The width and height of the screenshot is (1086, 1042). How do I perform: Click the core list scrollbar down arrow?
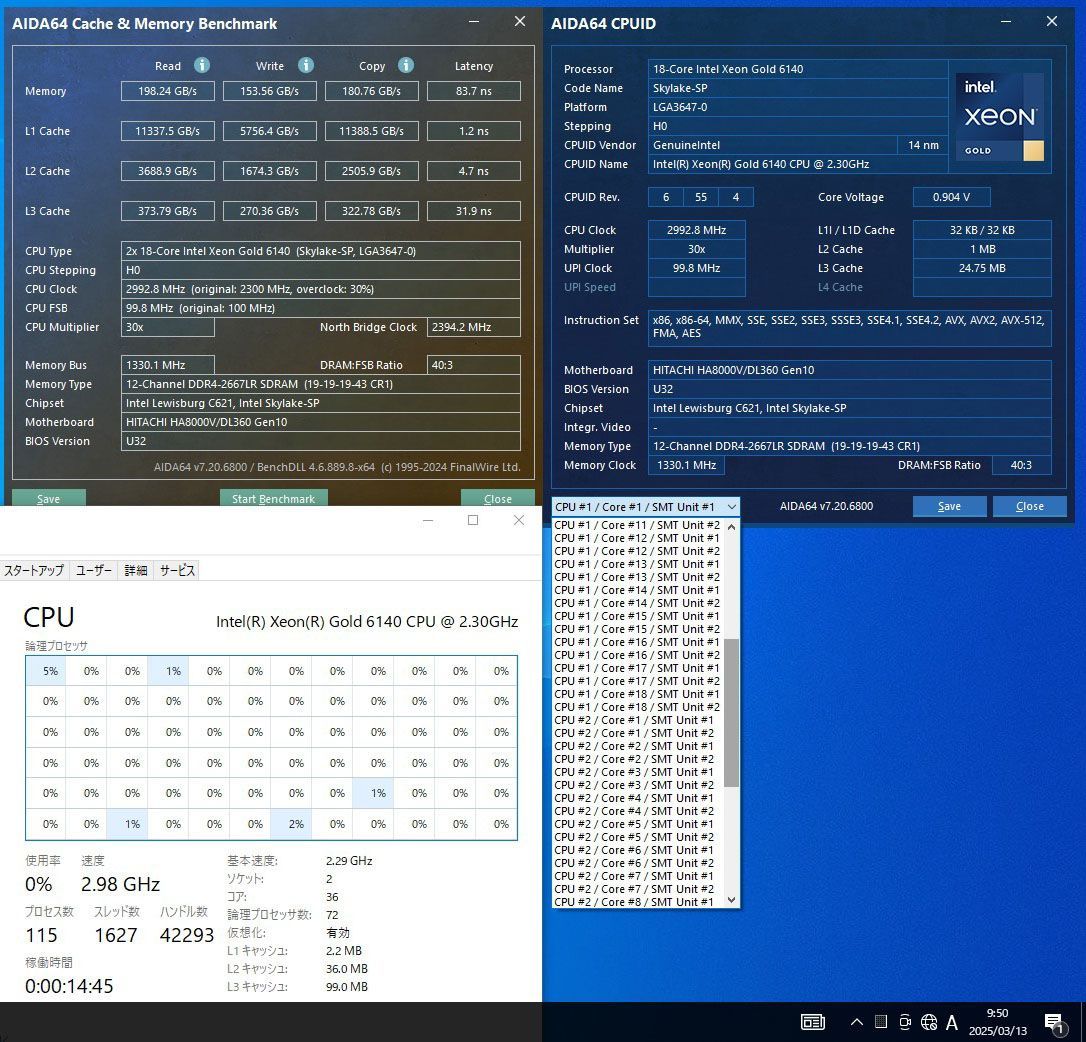731,900
